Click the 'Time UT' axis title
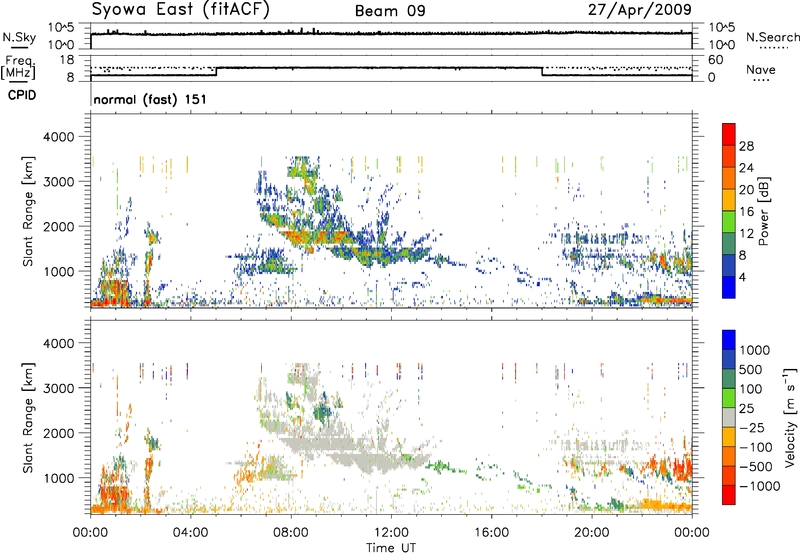This screenshot has width=800, height=554. (391, 548)
